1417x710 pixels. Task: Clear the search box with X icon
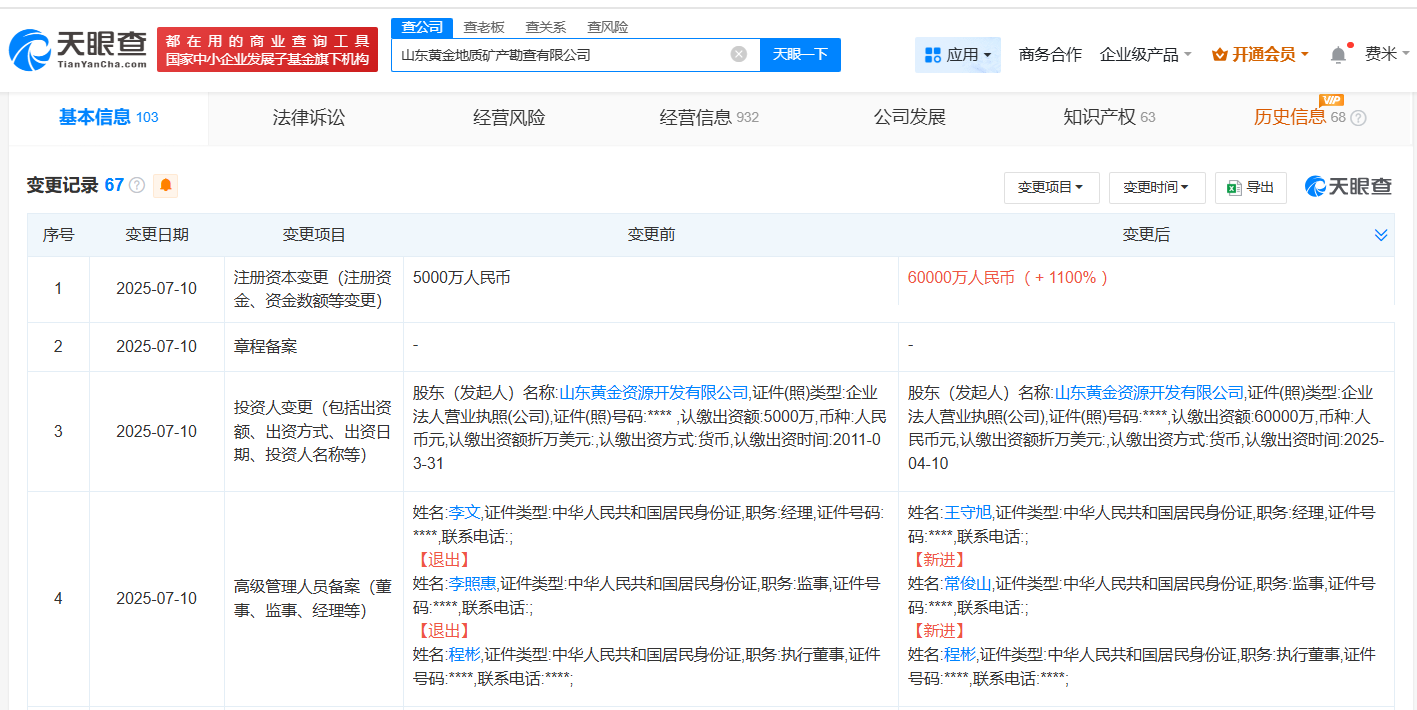tap(738, 54)
